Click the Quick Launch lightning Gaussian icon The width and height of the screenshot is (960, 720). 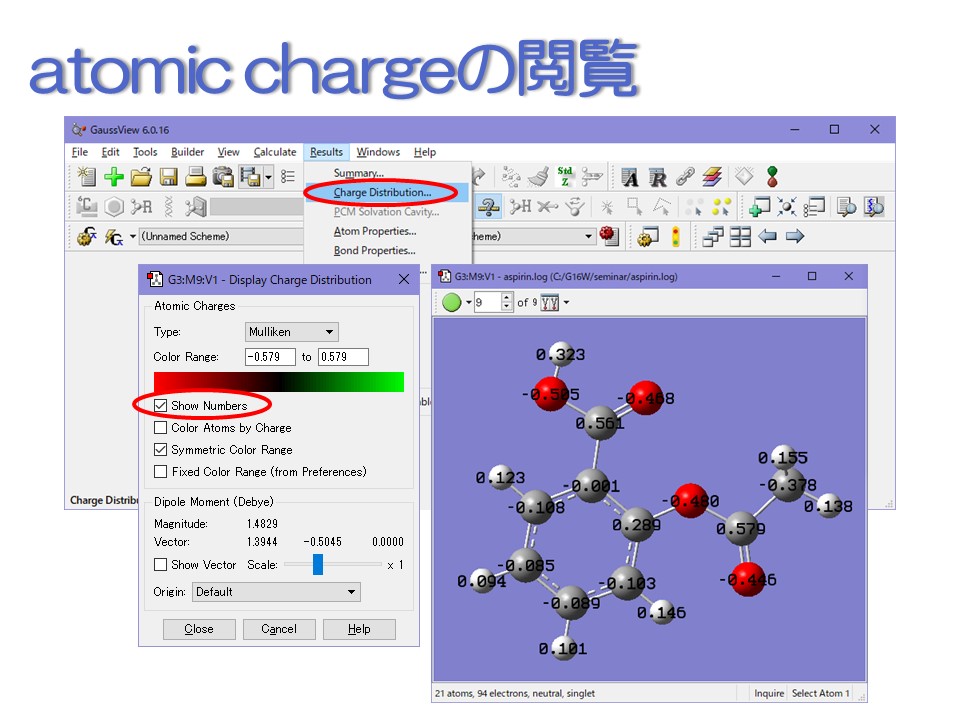[x=114, y=236]
